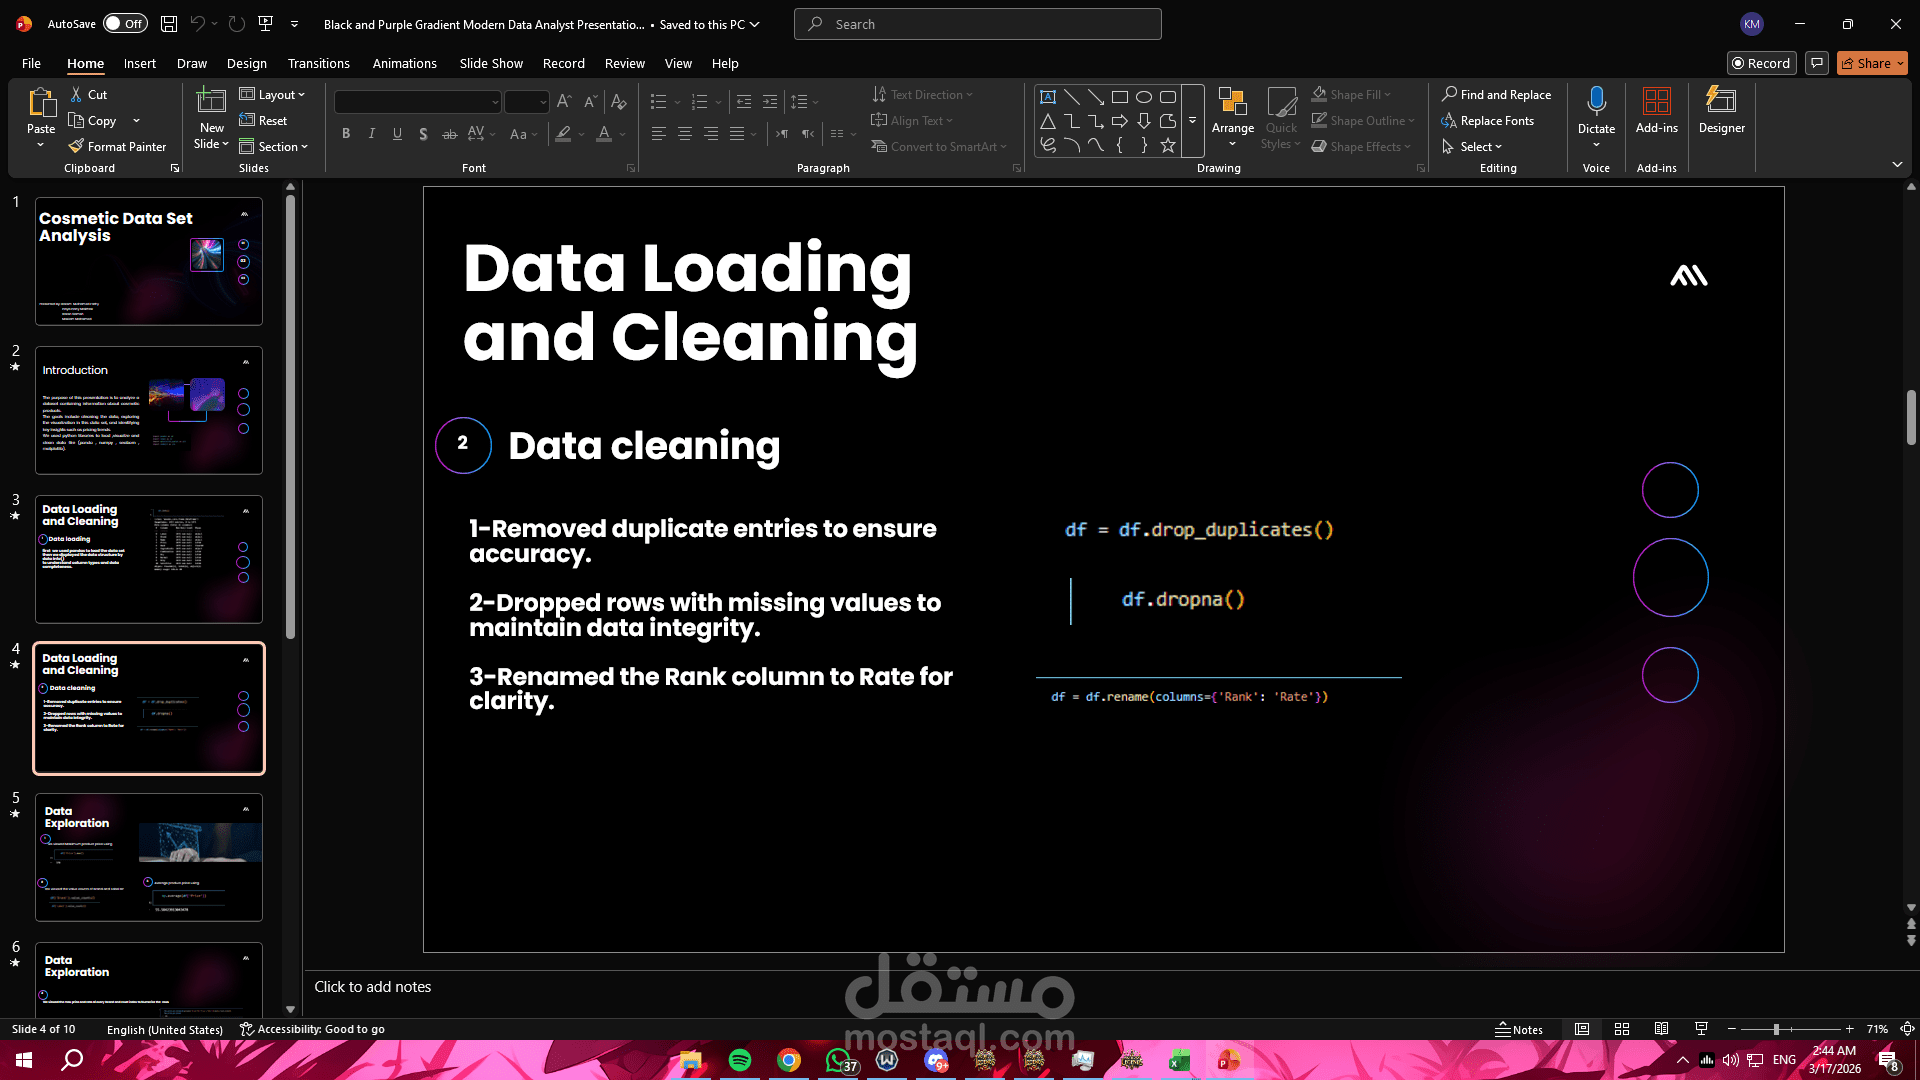Click the Arrange shapes icon
Image resolution: width=1920 pixels, height=1080 pixels.
1232,102
